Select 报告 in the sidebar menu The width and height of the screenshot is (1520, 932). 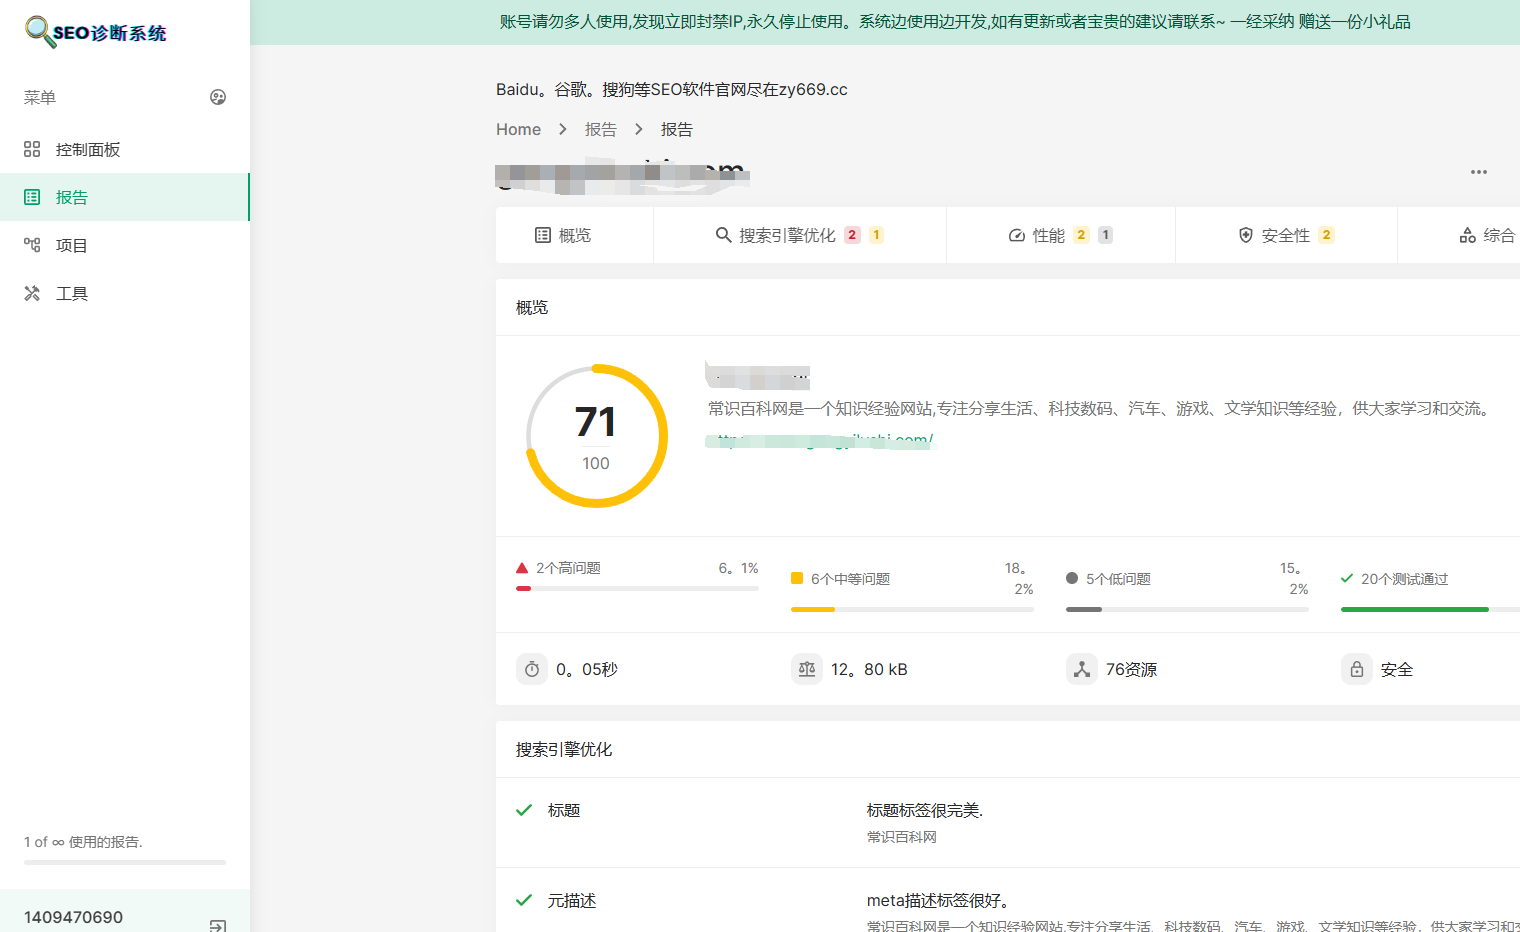(x=72, y=198)
